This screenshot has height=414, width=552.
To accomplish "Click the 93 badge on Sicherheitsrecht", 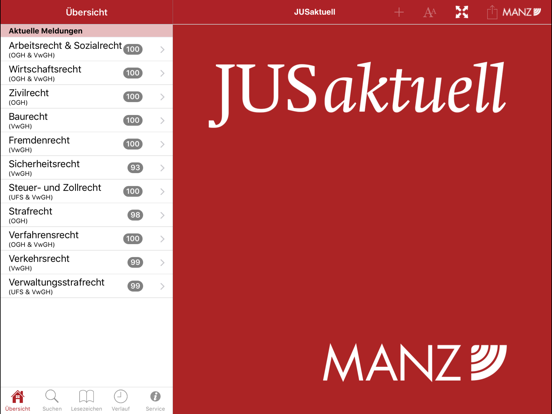I will (135, 168).
